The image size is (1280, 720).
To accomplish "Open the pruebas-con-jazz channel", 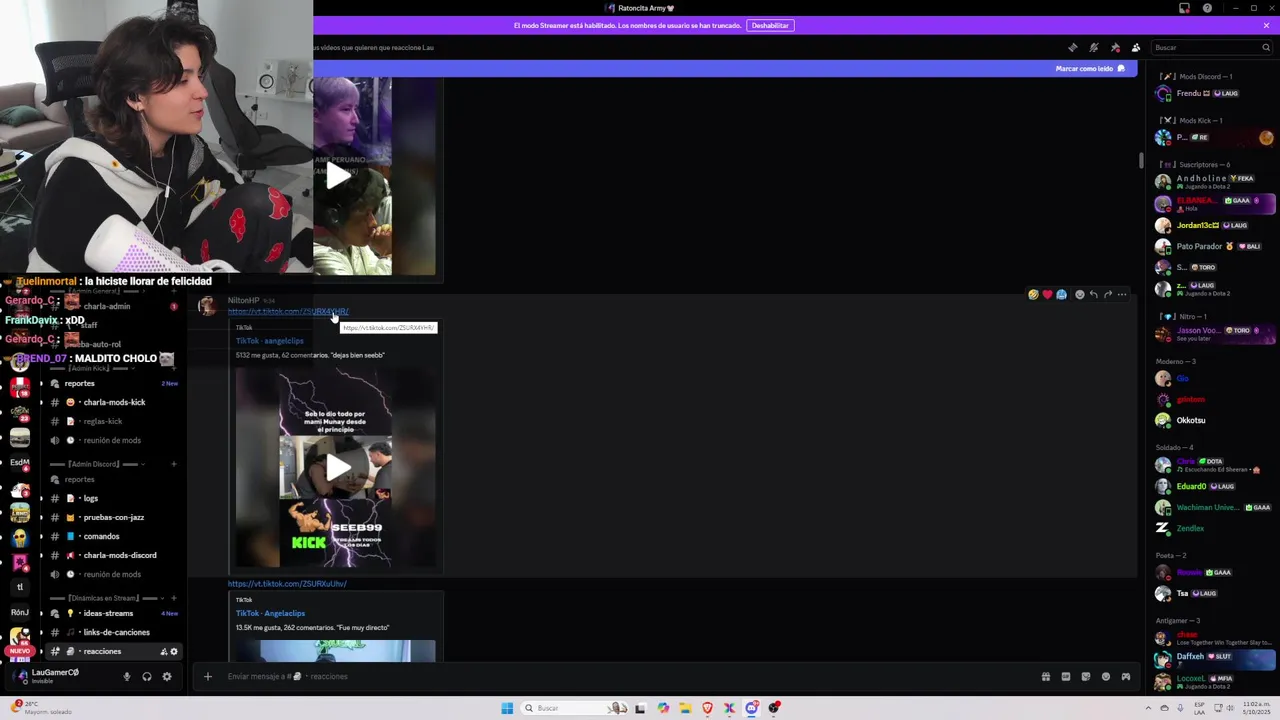I will pos(115,517).
